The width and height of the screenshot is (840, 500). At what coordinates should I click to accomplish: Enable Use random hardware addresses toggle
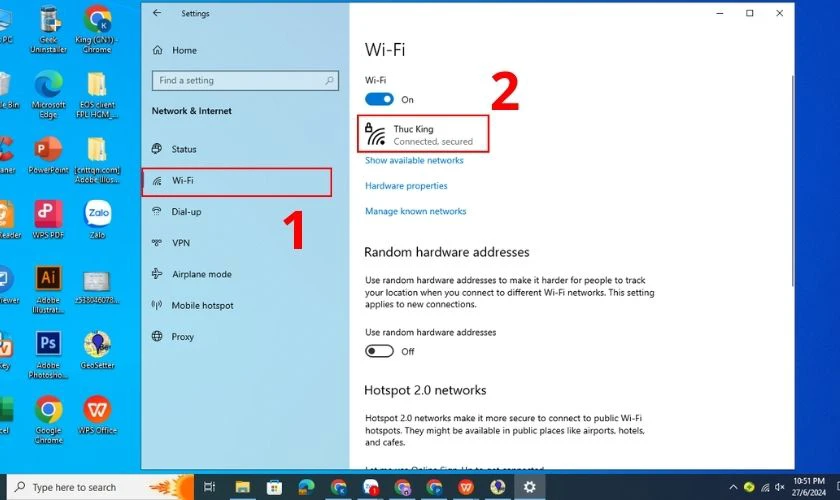point(379,351)
